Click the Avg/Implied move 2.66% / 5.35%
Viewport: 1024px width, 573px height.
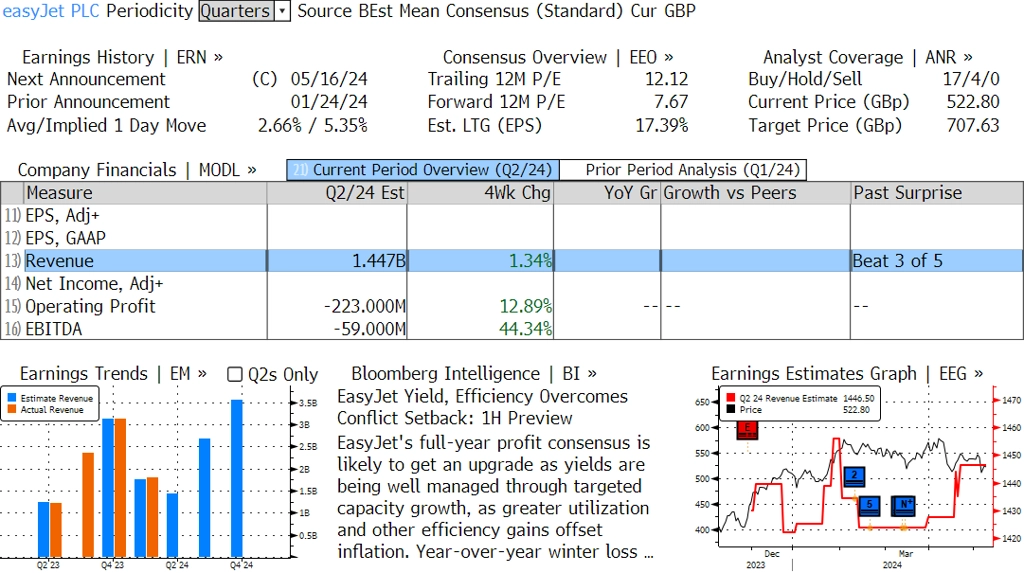(x=313, y=125)
